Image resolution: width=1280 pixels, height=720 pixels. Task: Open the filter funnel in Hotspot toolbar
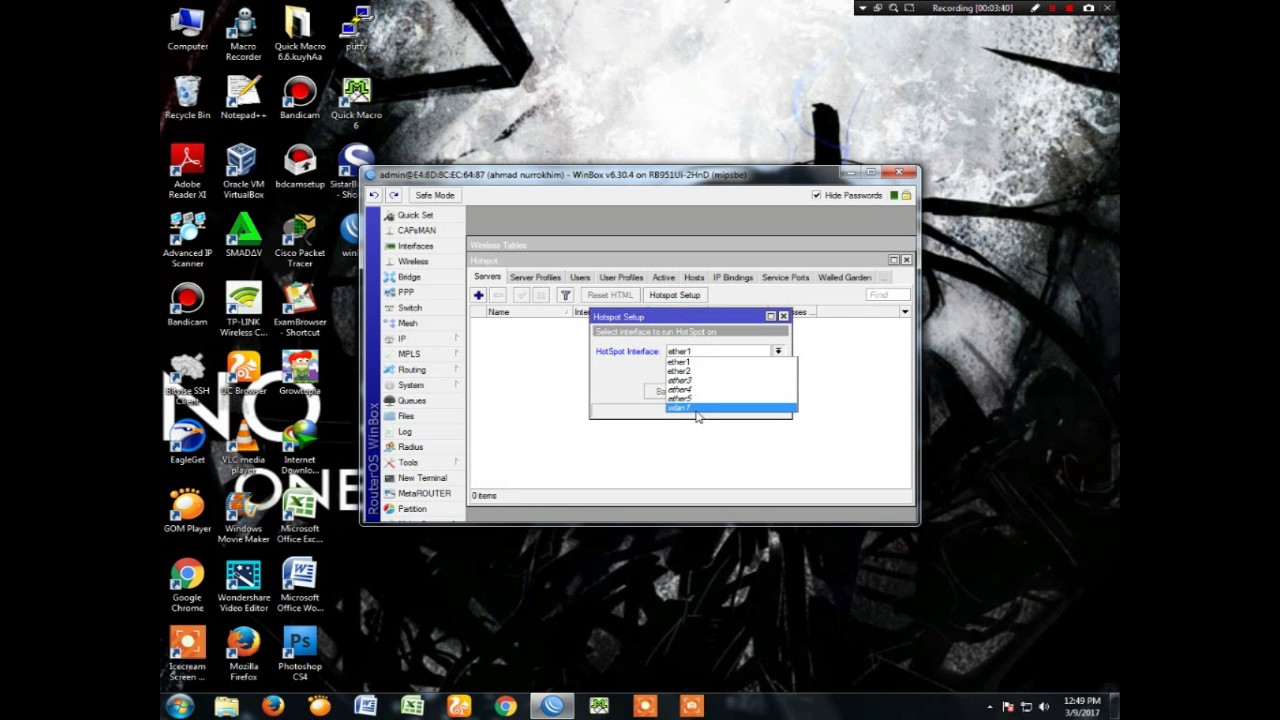[565, 295]
